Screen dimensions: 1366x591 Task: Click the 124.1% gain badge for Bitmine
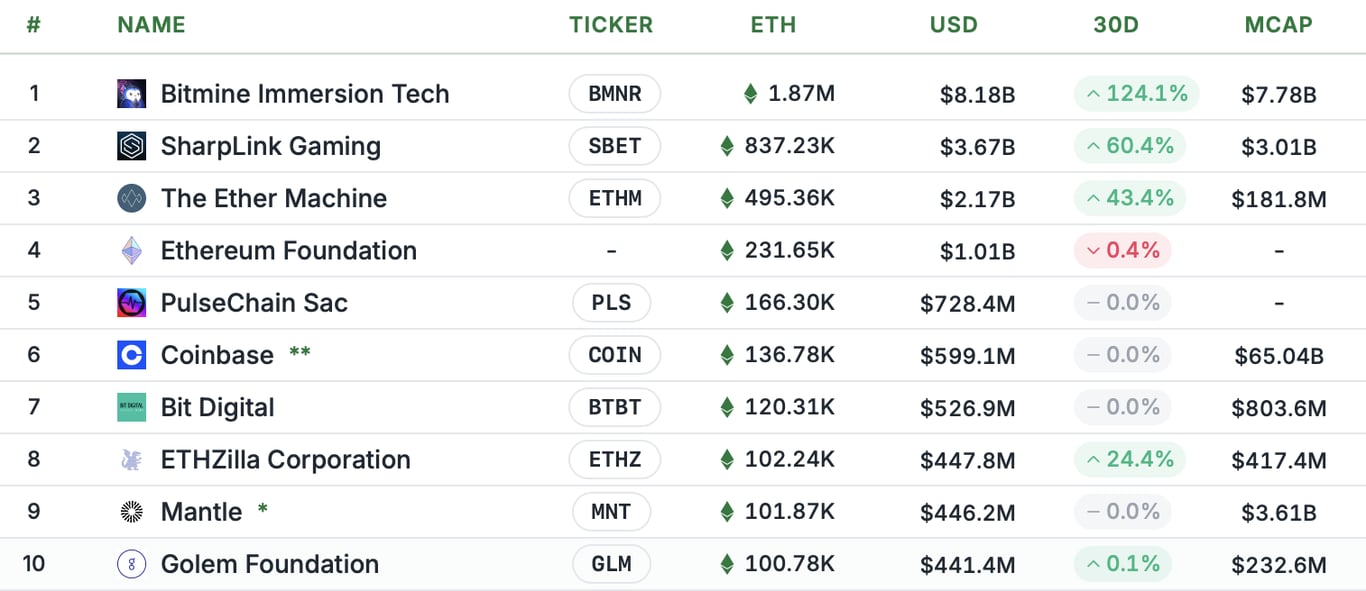(x=1136, y=93)
